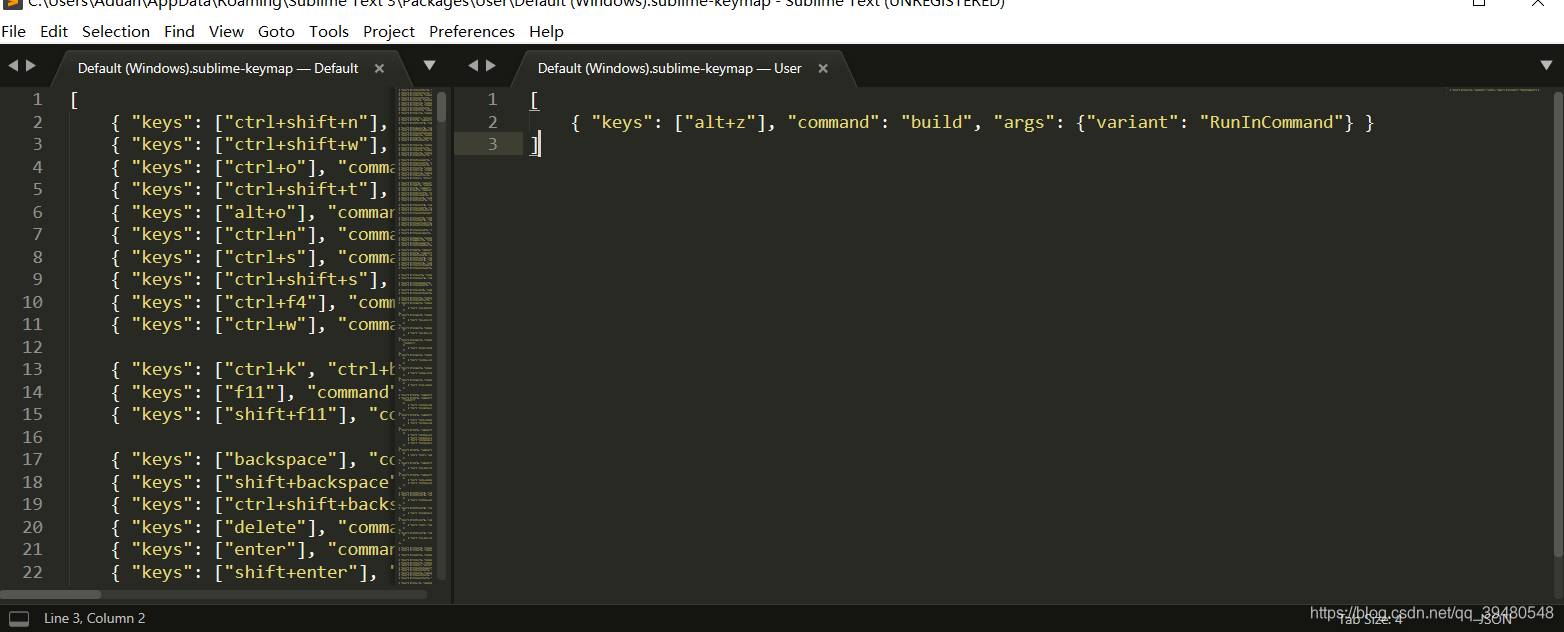Switch to the Default keymap tab
Image resolution: width=1564 pixels, height=632 pixels.
[x=218, y=68]
